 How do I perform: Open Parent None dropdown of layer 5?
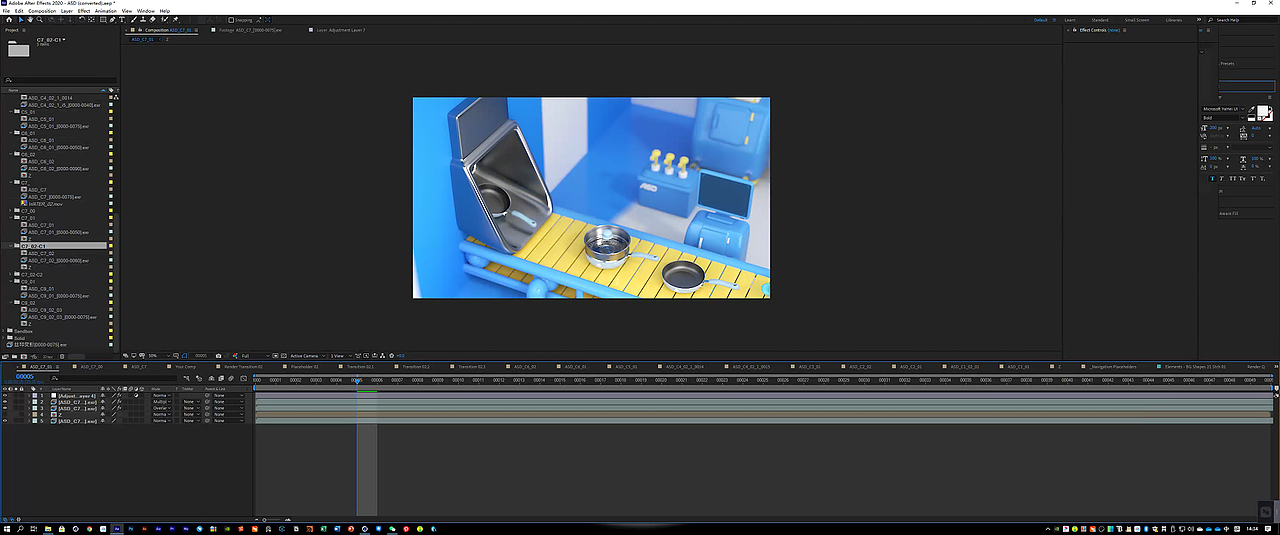point(228,421)
